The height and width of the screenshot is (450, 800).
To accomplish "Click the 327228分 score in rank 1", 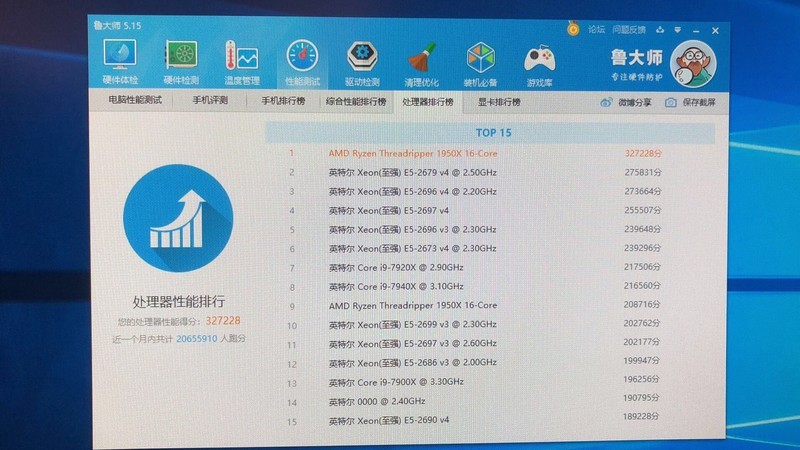I will tap(643, 153).
